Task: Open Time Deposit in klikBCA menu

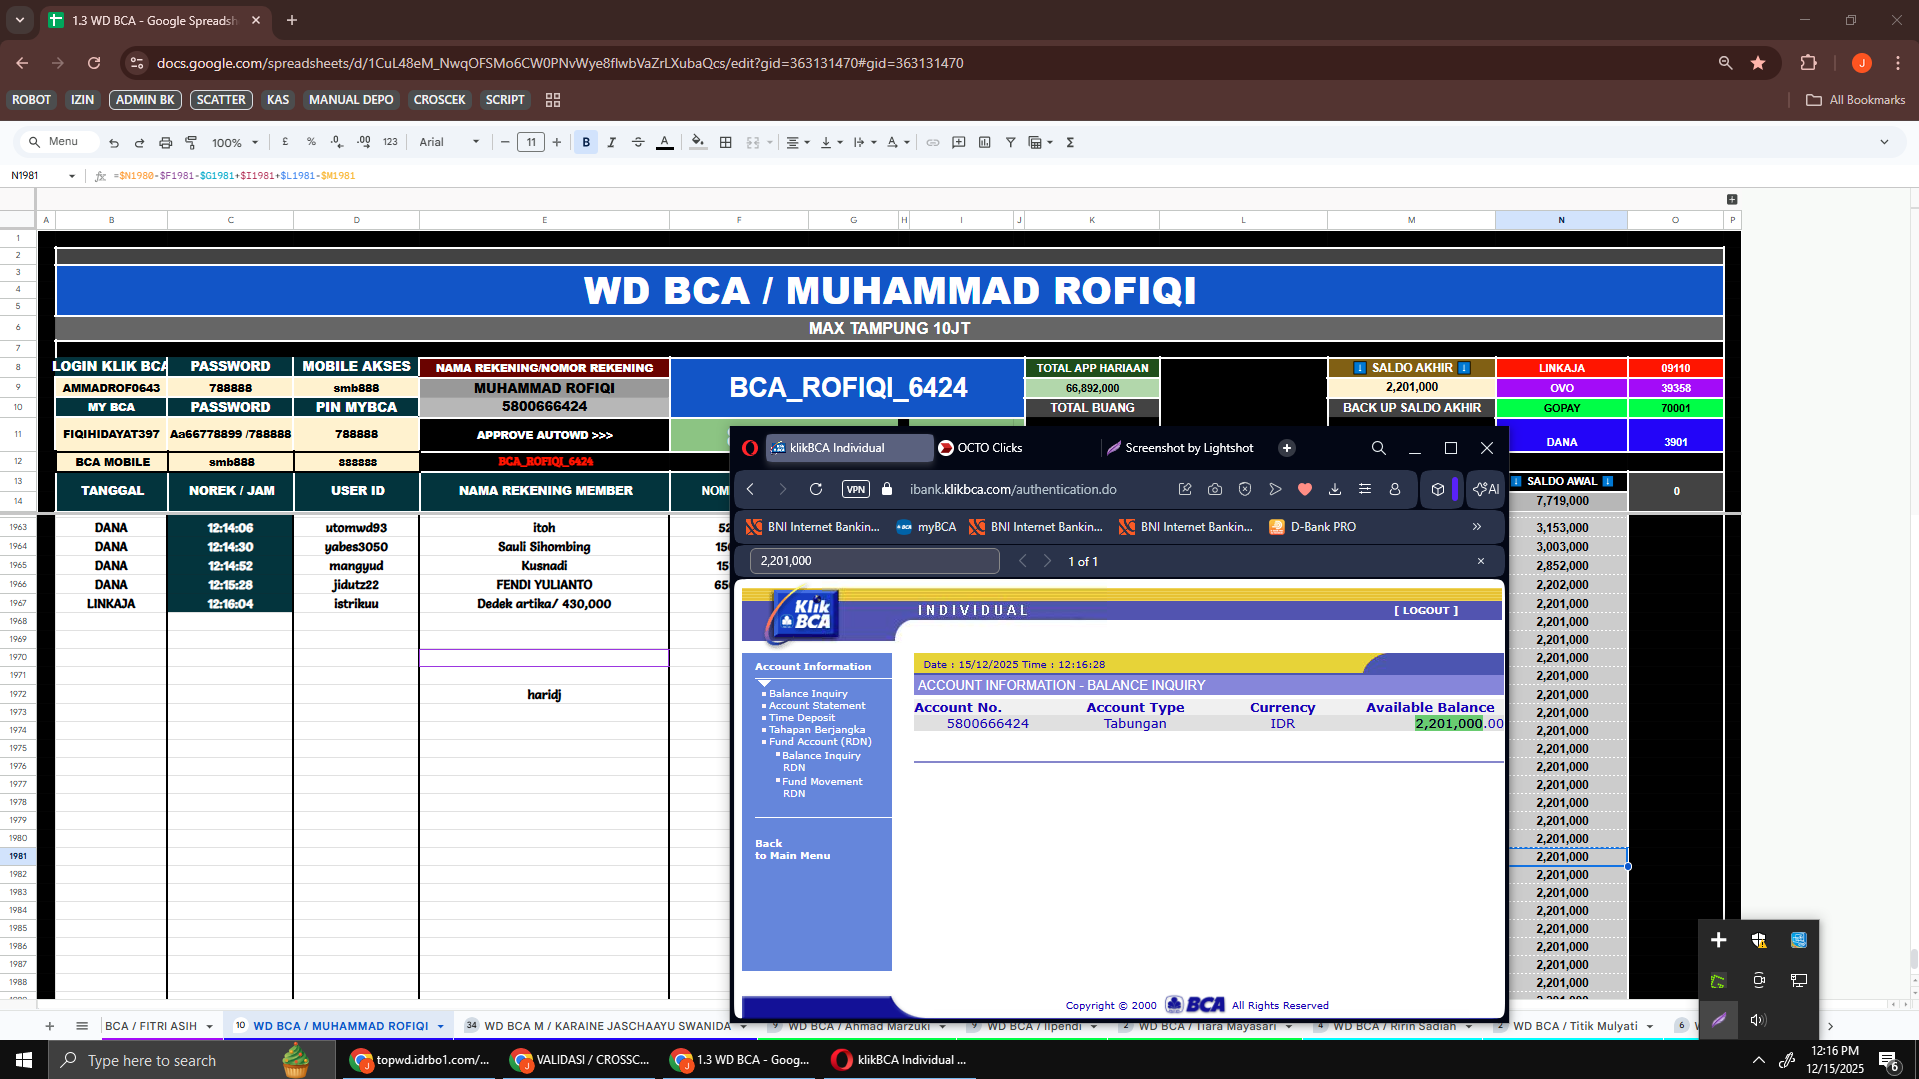Action: tap(802, 718)
